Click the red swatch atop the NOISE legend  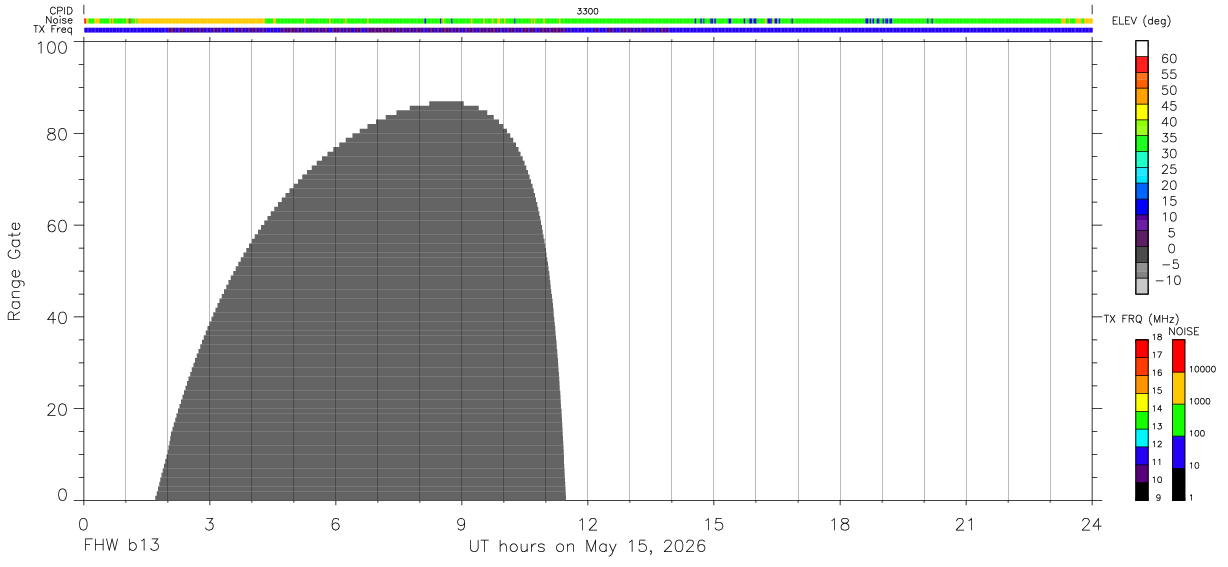click(1179, 356)
